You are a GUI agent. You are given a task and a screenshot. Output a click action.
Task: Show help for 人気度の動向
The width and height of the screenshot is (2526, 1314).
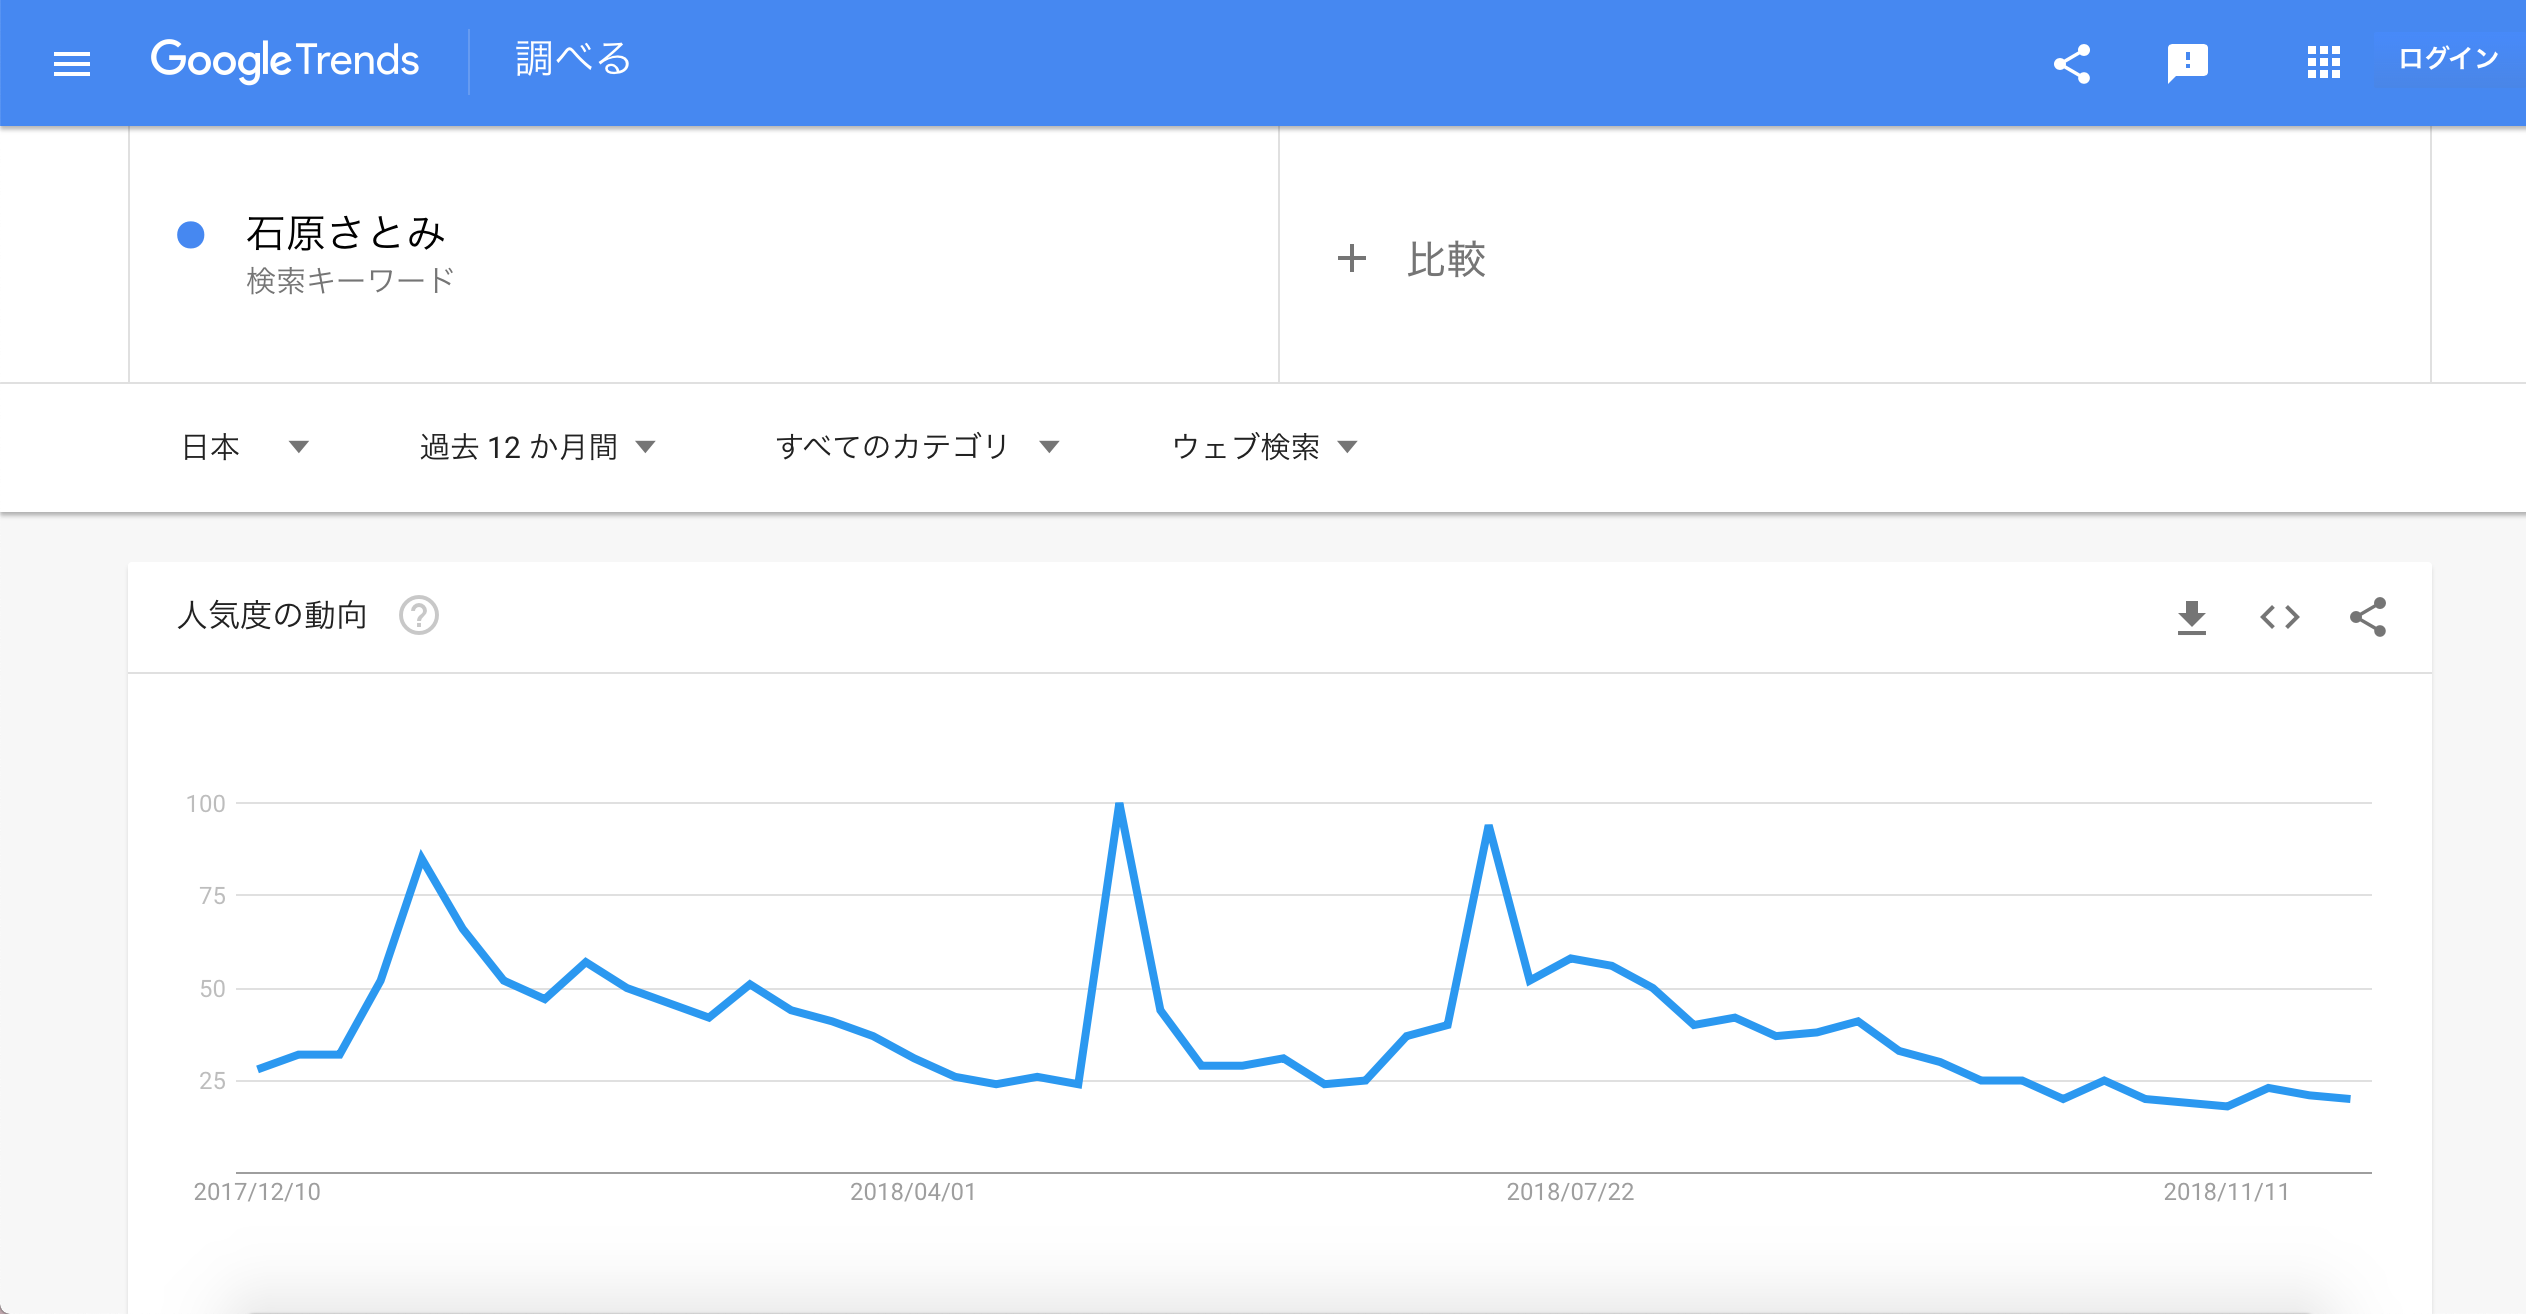click(418, 615)
